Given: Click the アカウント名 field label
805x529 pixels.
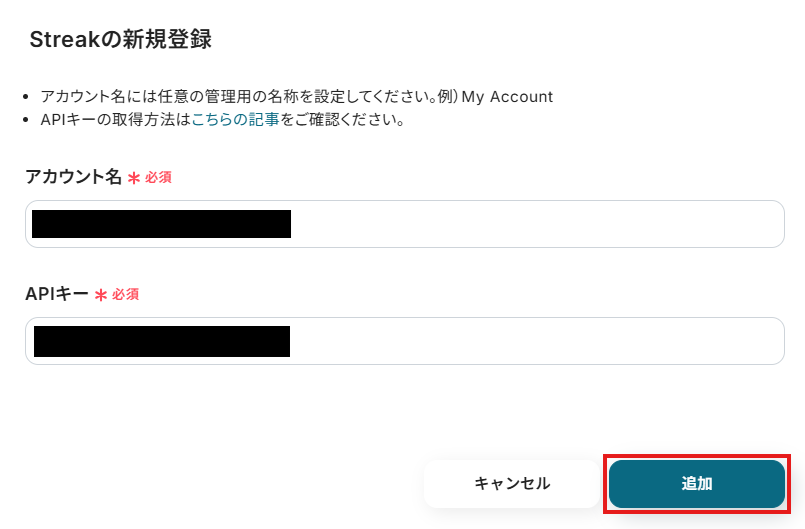Looking at the screenshot, I should click(73, 177).
